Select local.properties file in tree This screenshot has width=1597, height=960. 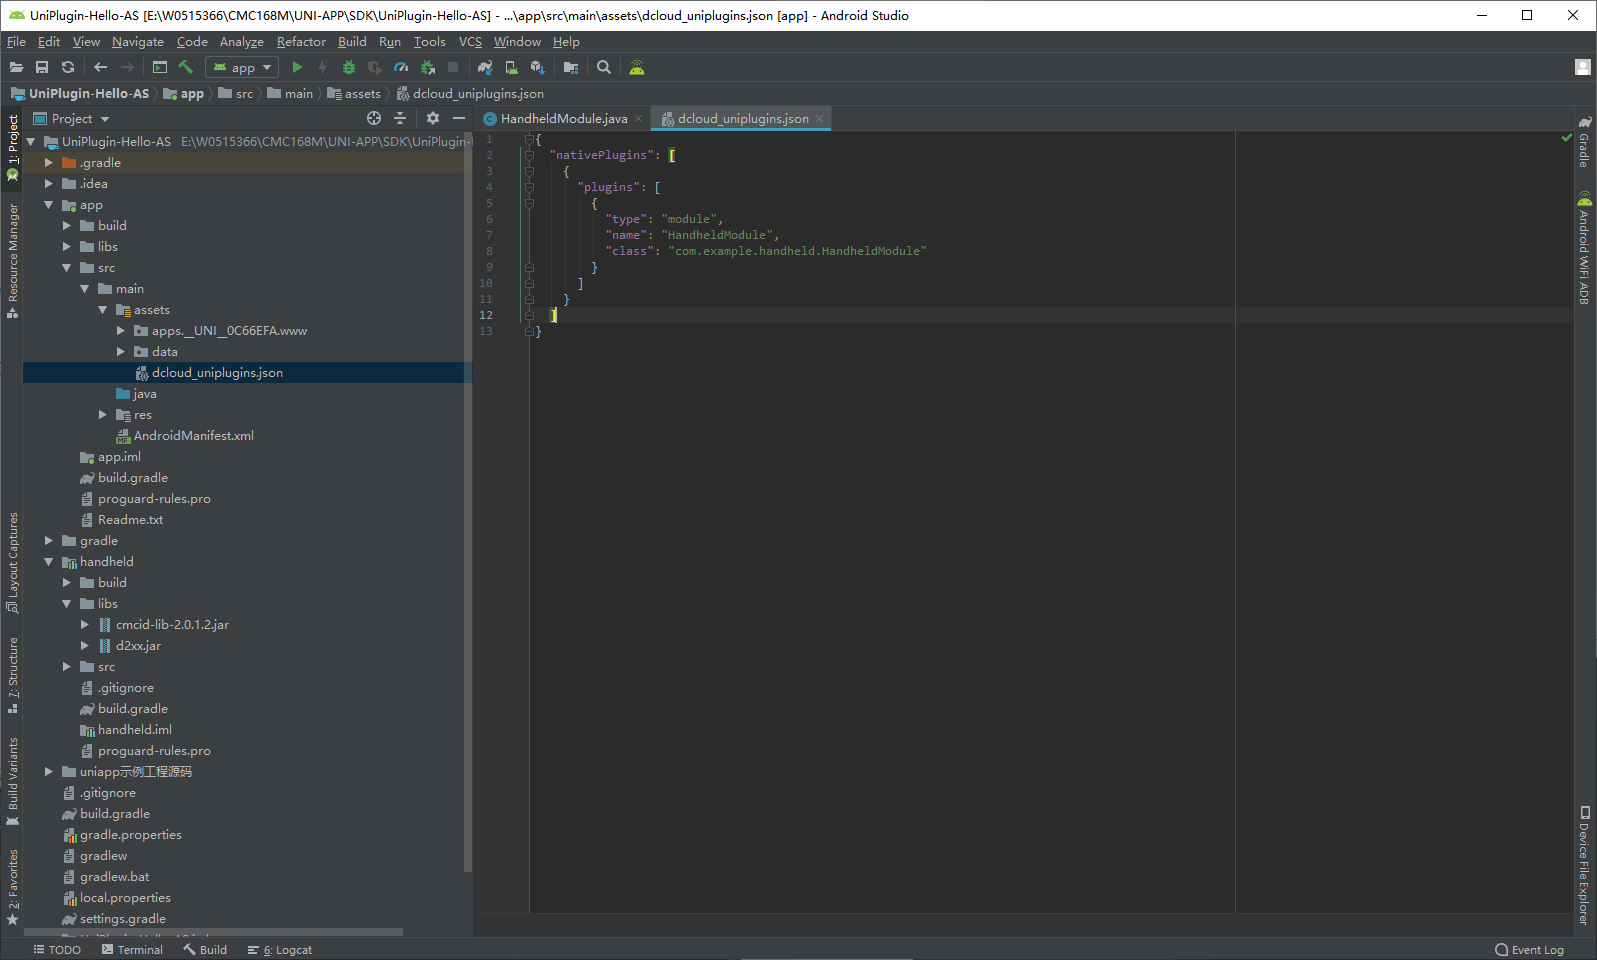pos(125,897)
